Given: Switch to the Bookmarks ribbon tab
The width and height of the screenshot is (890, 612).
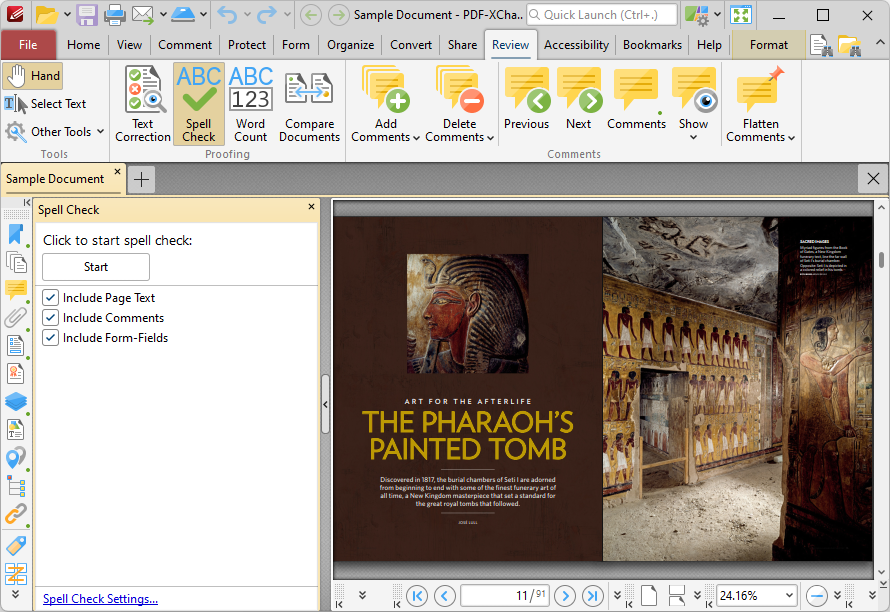Looking at the screenshot, I should (652, 45).
